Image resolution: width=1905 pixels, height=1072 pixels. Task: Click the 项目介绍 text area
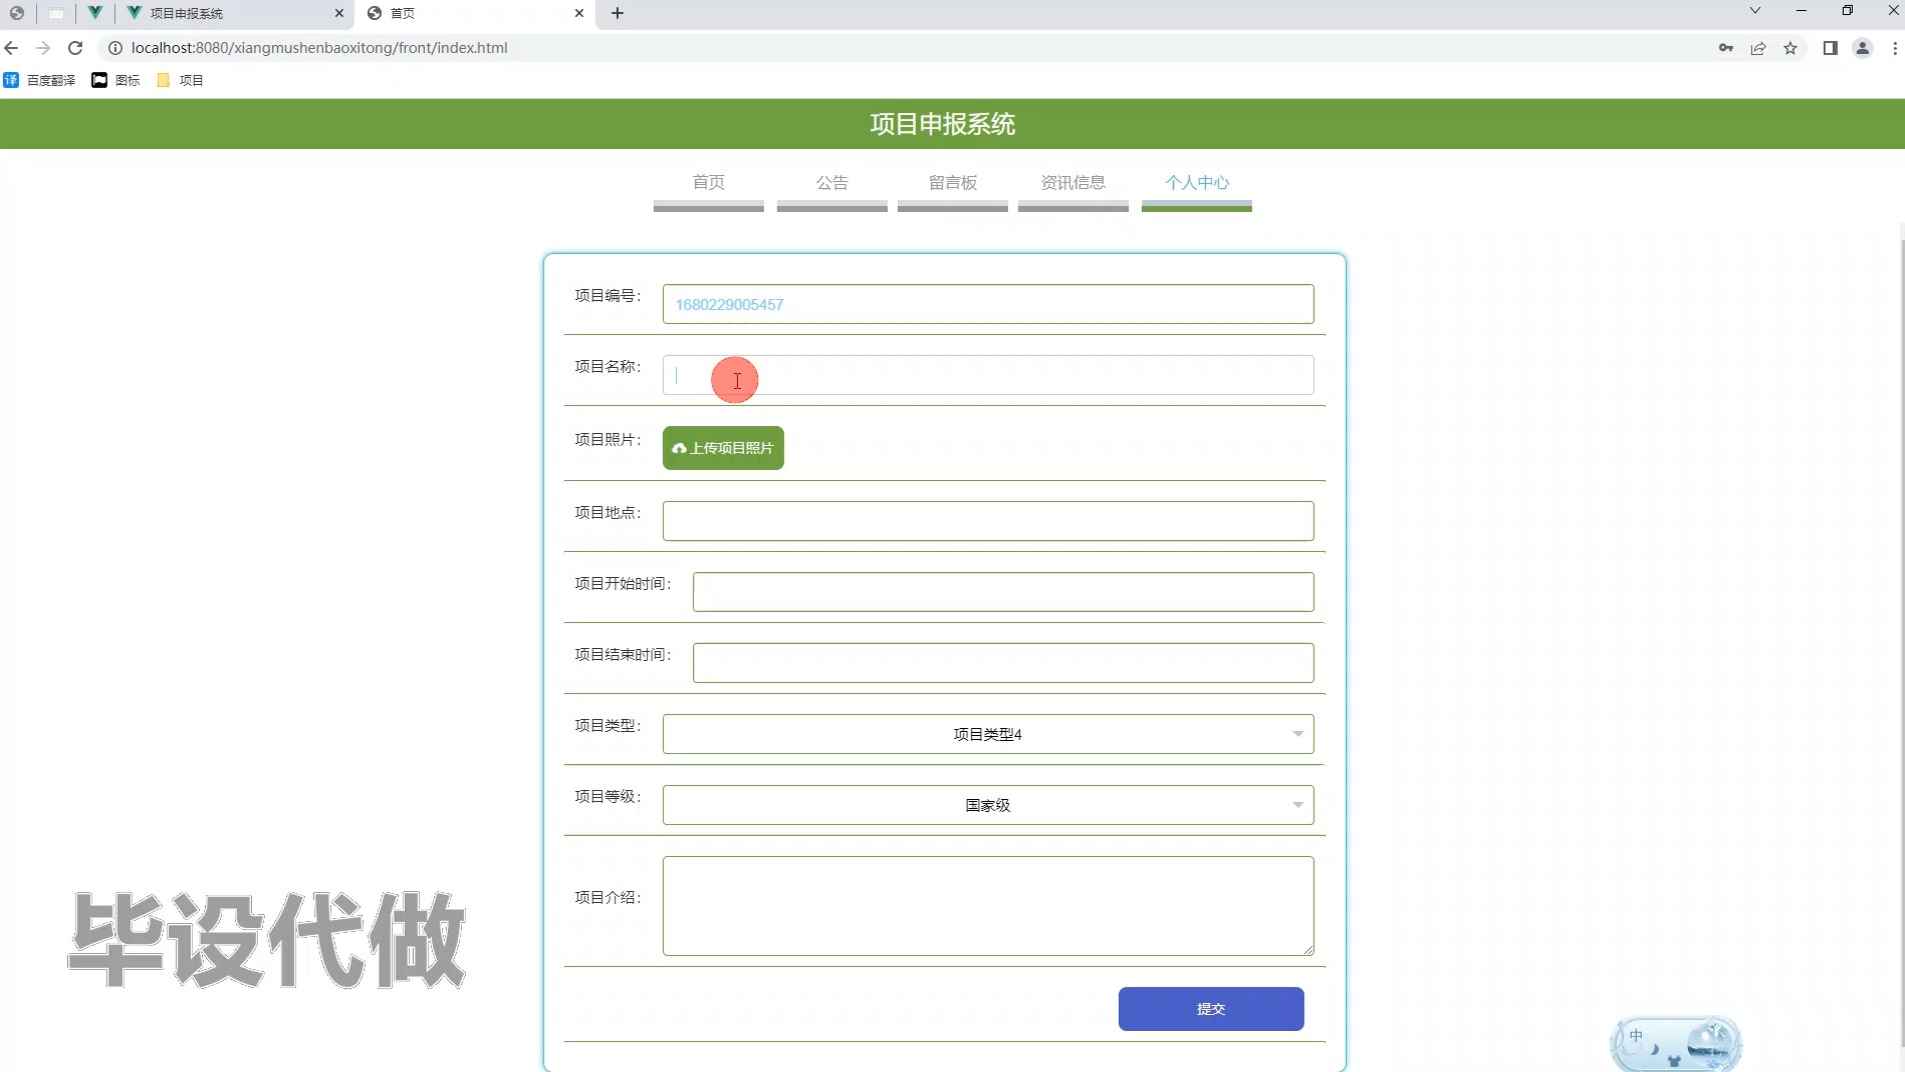point(988,906)
